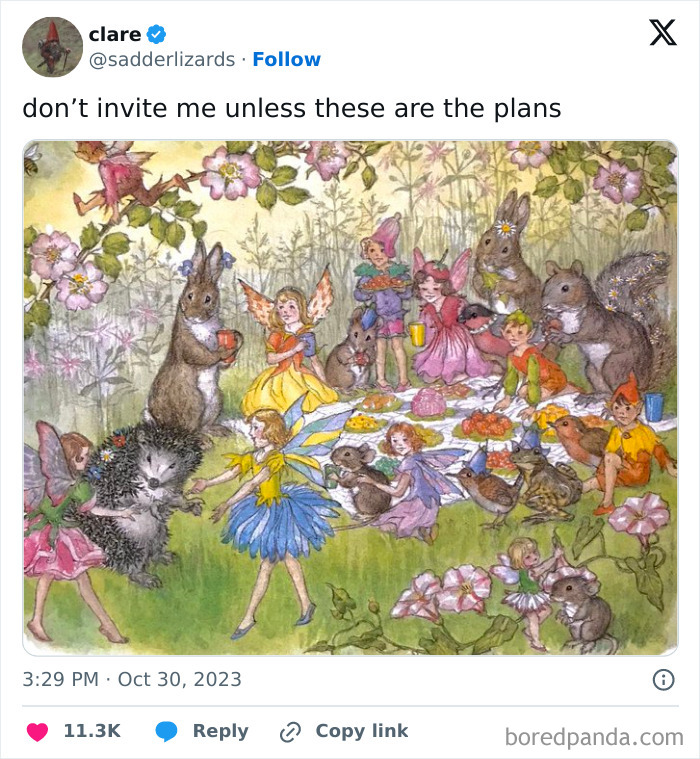Open the 3:29 PM Oct 30, 2023 timestamp

coord(132,680)
